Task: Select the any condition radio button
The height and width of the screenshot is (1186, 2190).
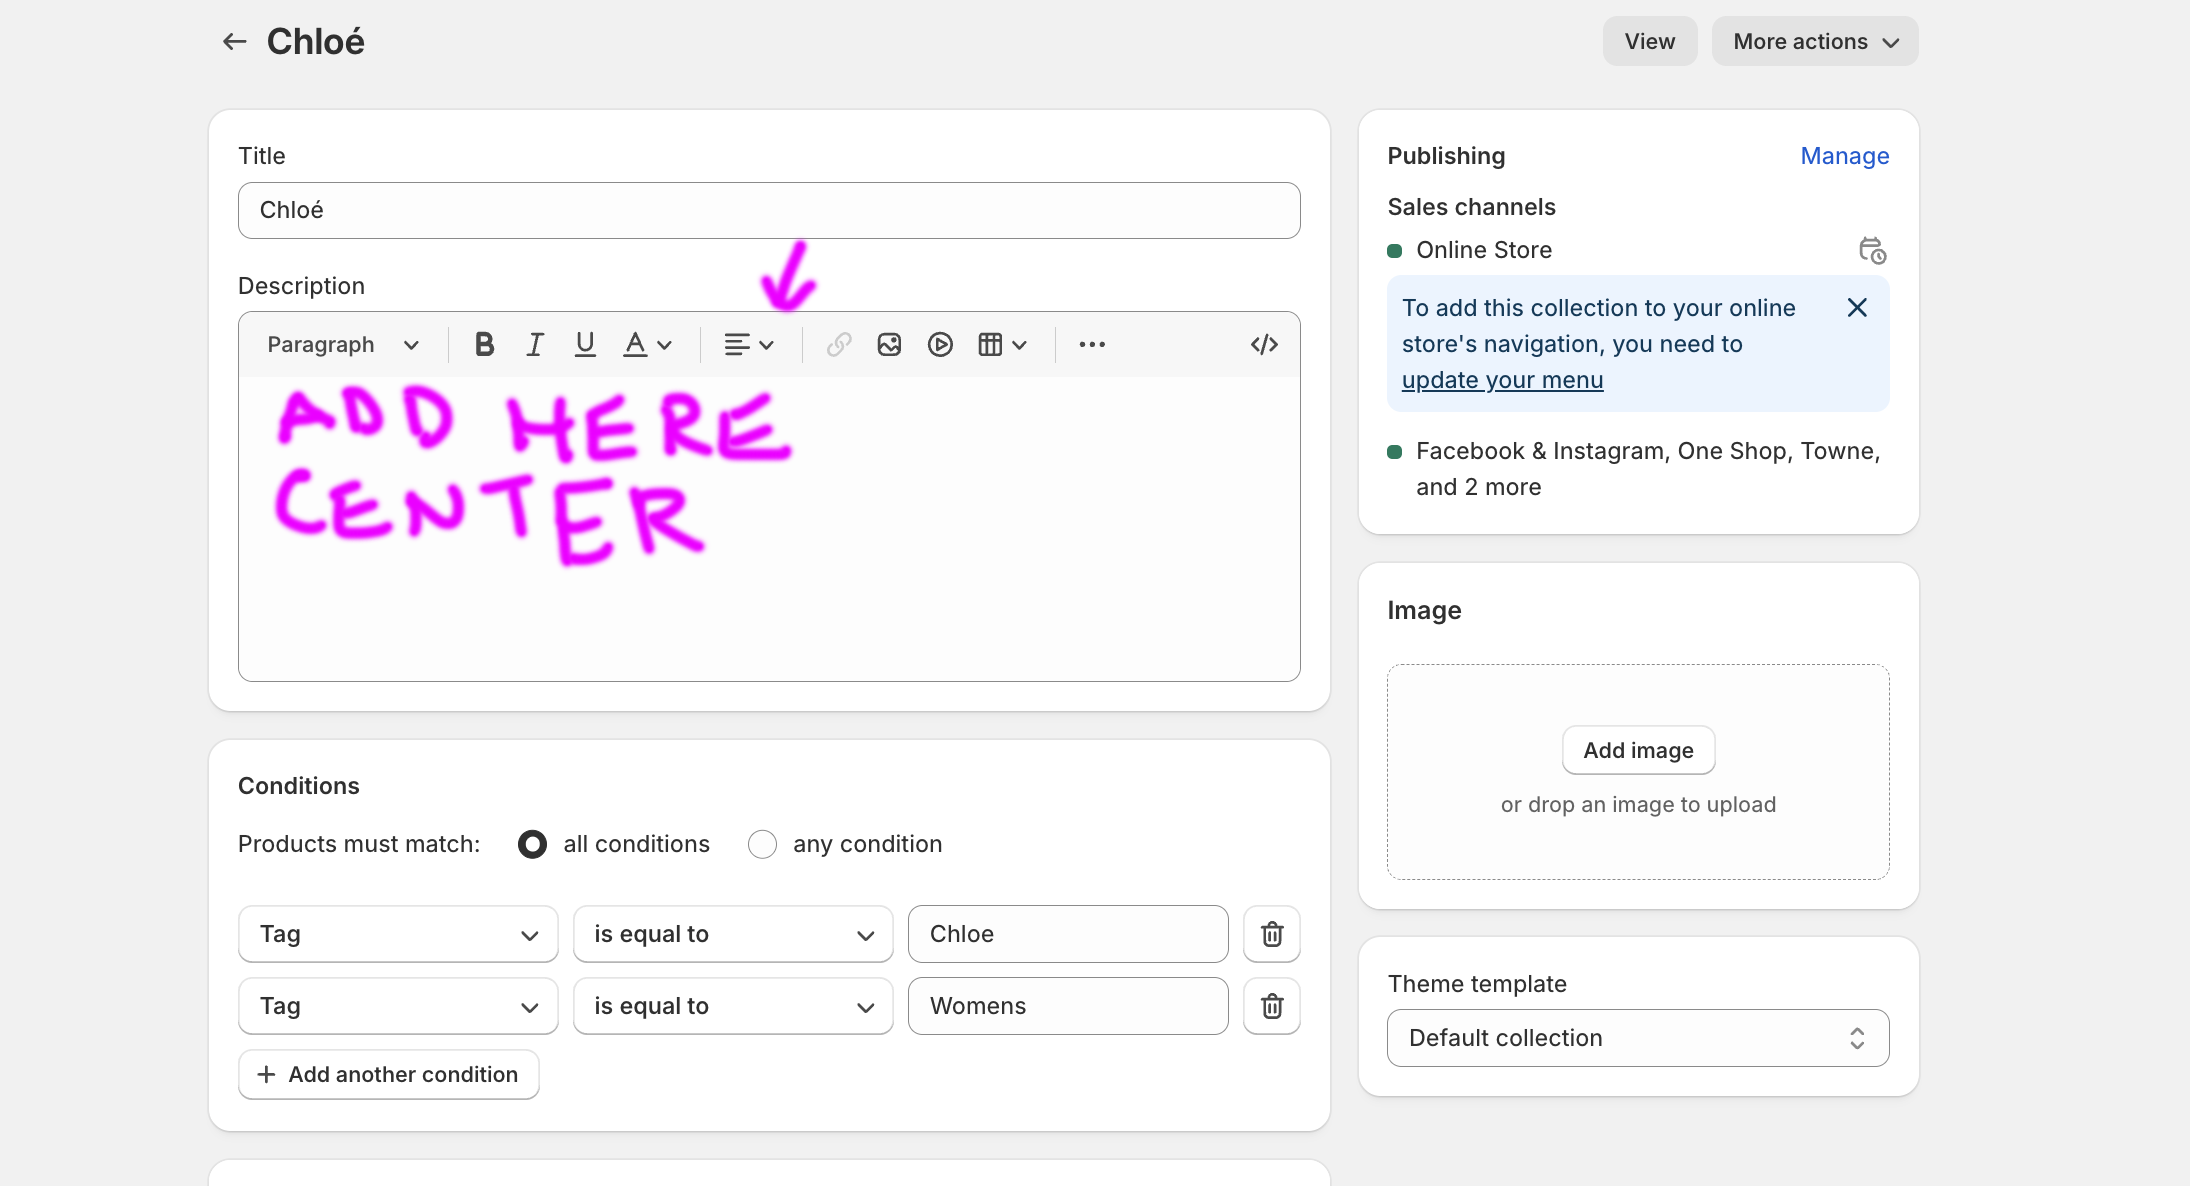Action: 762,844
